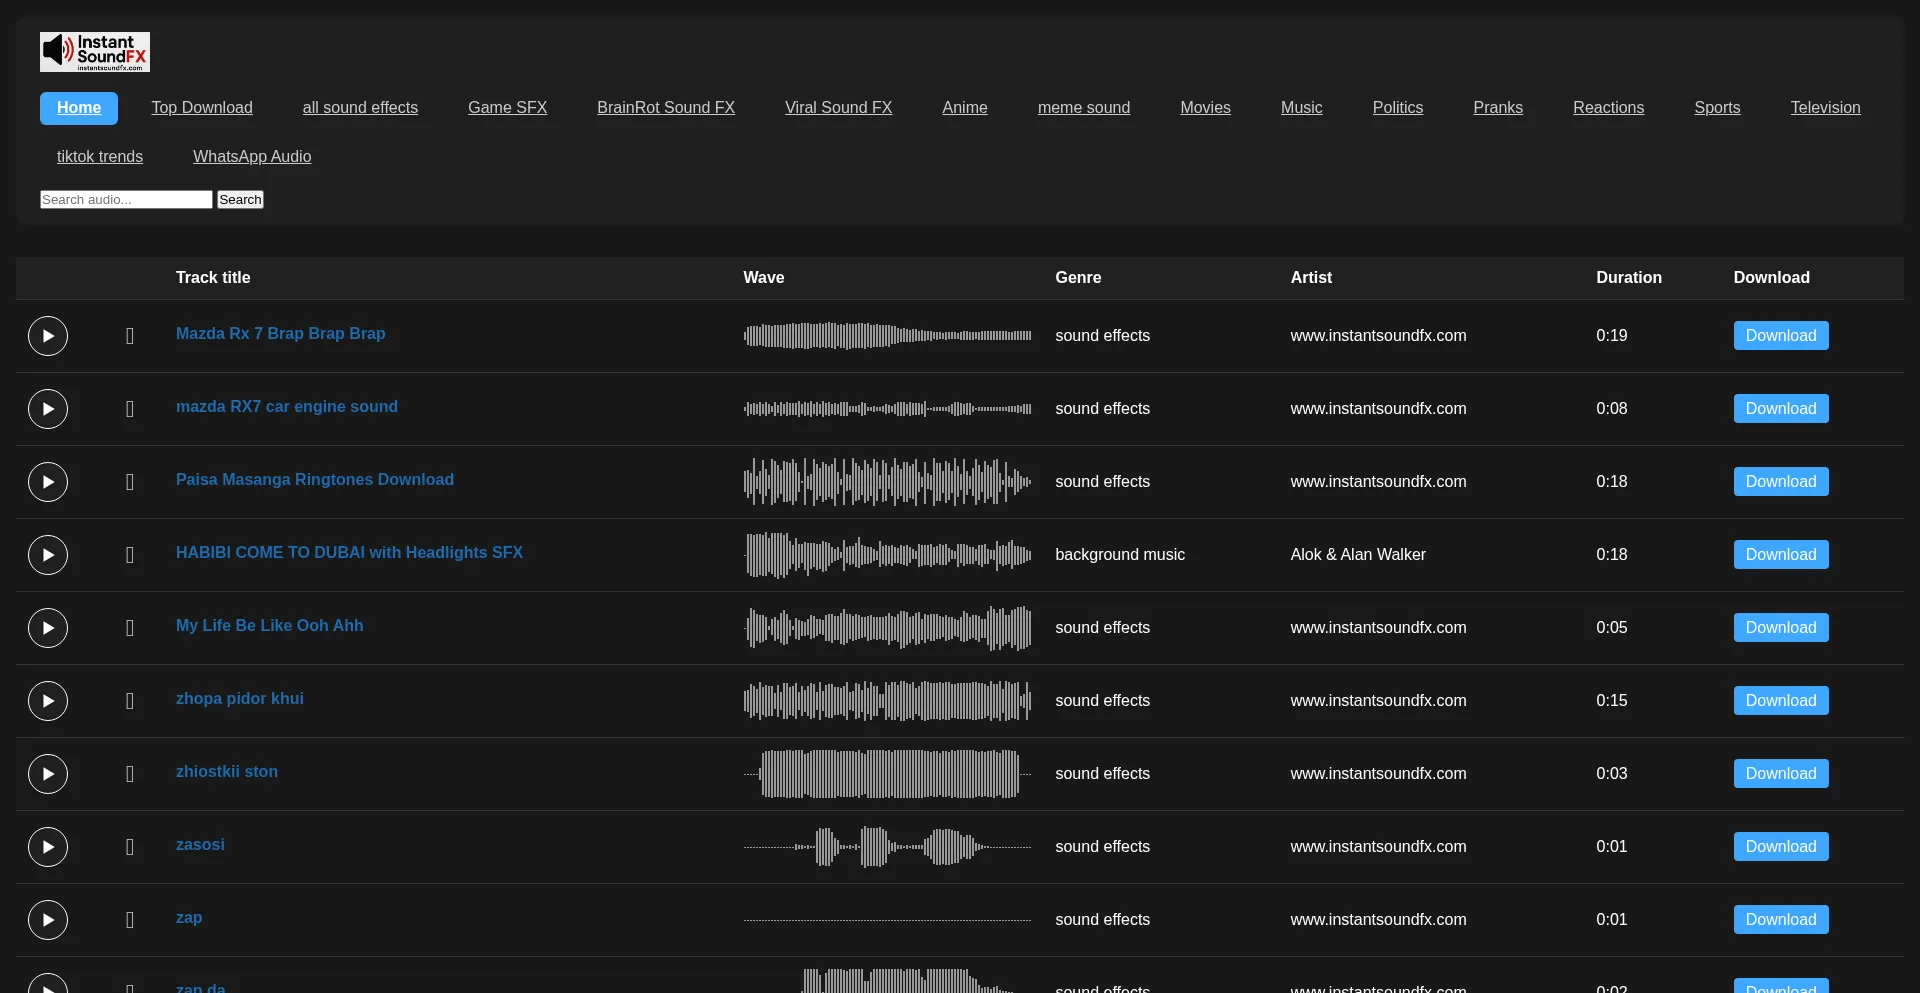Play the zasosi sound effect

pyautogui.click(x=46, y=847)
